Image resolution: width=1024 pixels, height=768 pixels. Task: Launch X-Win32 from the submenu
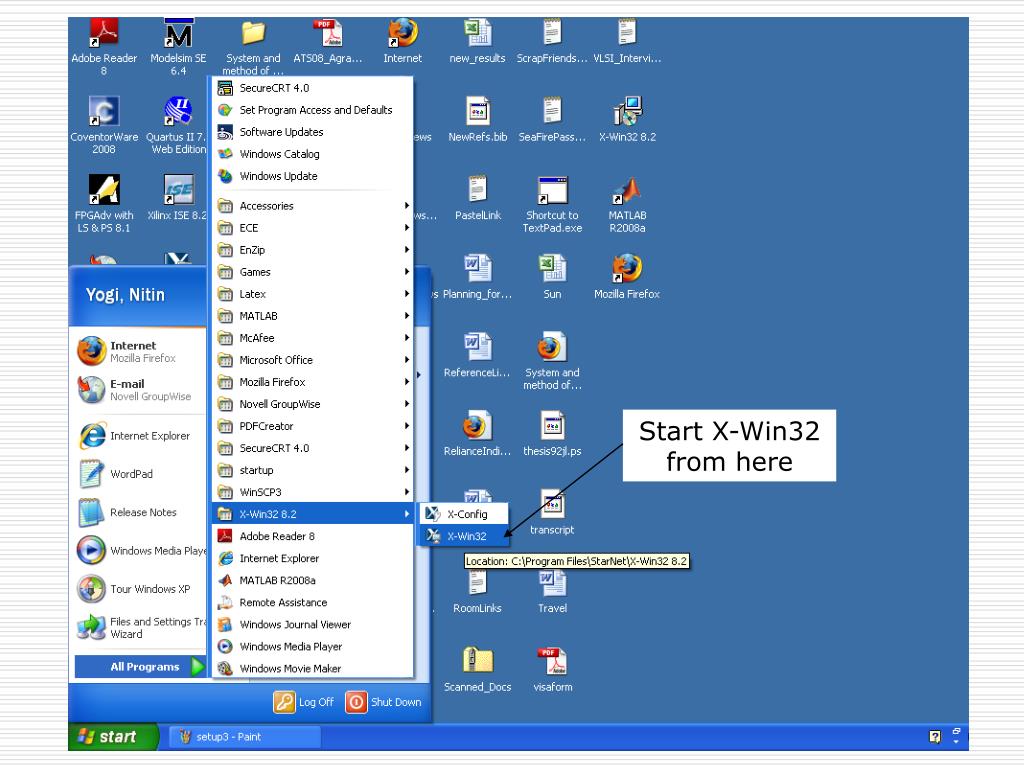(462, 536)
